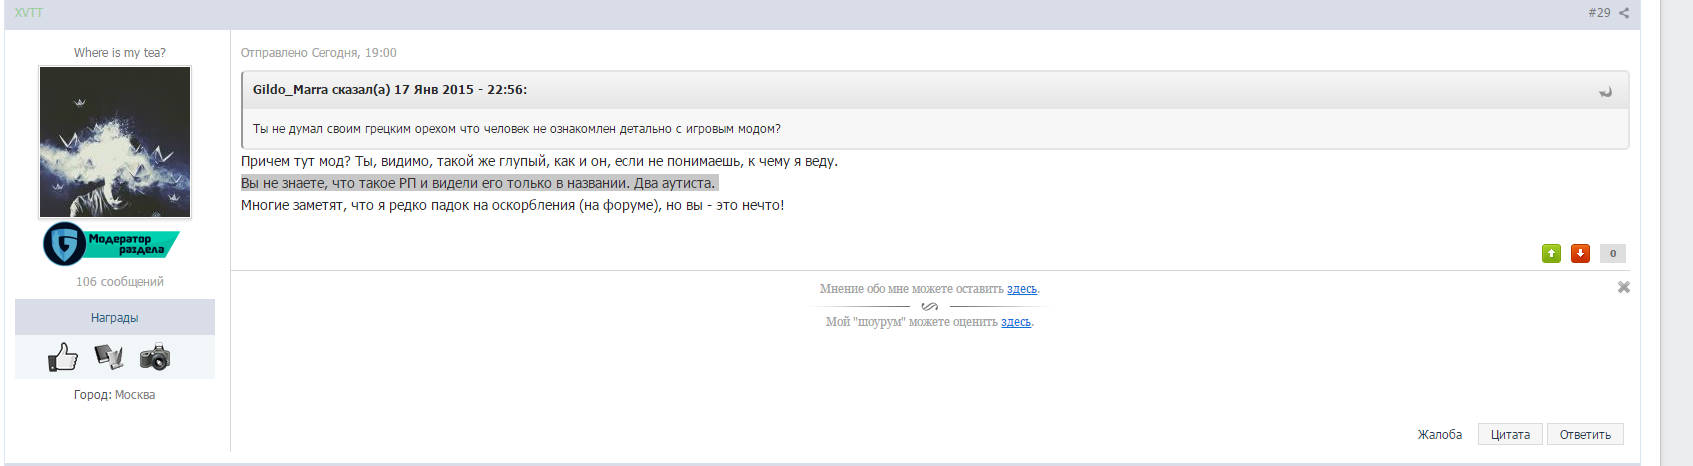Hide signature with the X icon
Viewport: 1693px width, 466px height.
(1624, 287)
